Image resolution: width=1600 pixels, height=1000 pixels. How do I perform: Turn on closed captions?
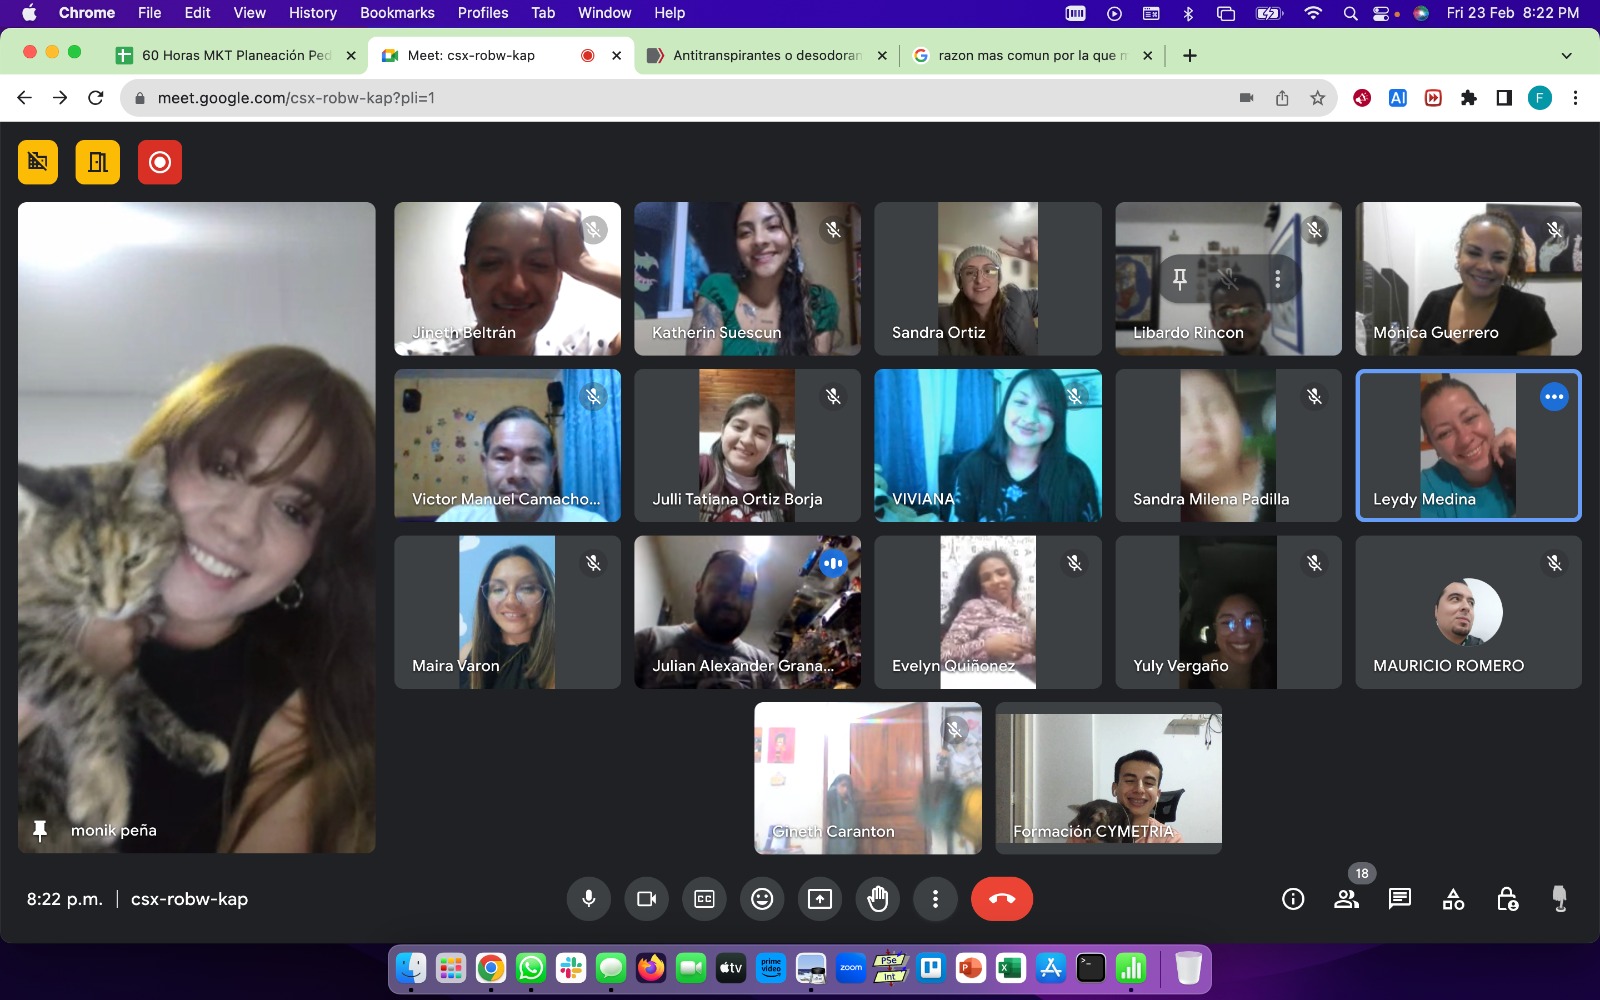coord(704,899)
